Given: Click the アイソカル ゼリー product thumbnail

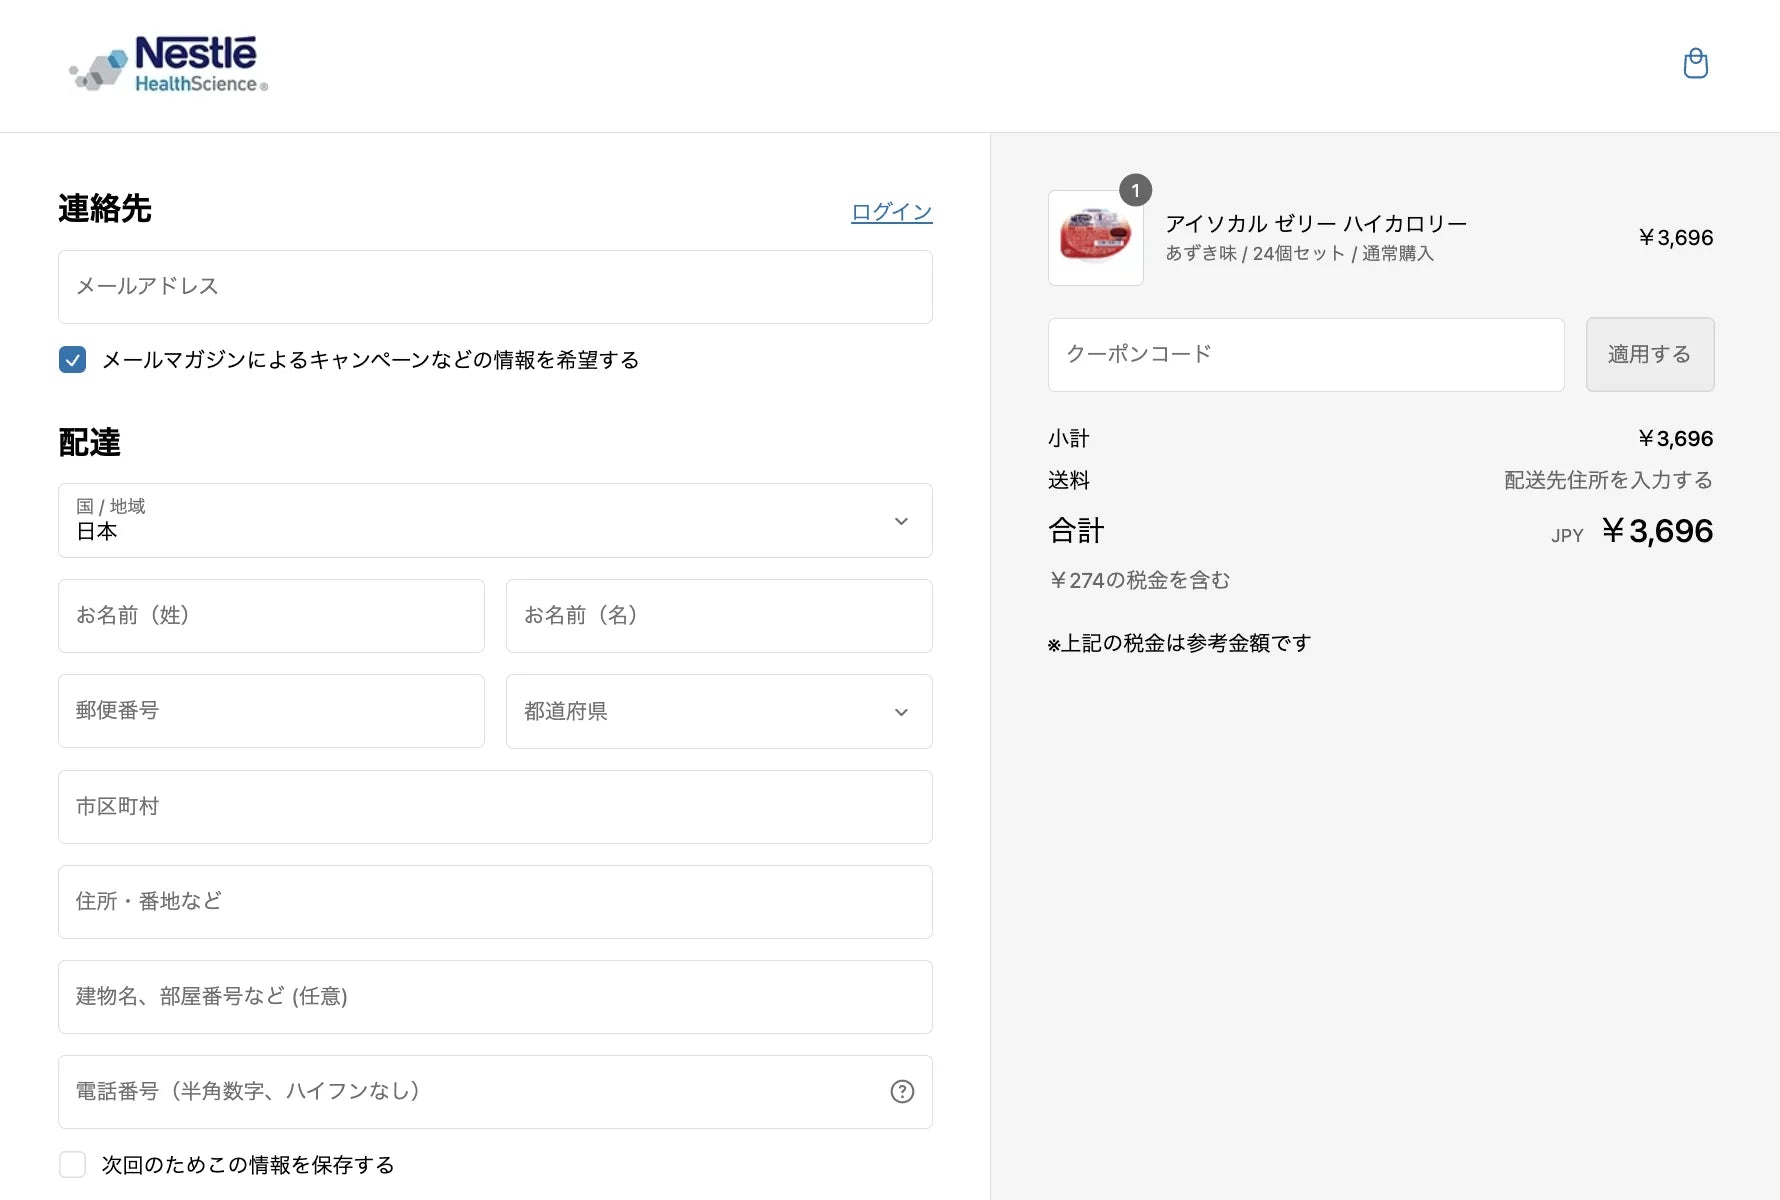Looking at the screenshot, I should pos(1095,238).
